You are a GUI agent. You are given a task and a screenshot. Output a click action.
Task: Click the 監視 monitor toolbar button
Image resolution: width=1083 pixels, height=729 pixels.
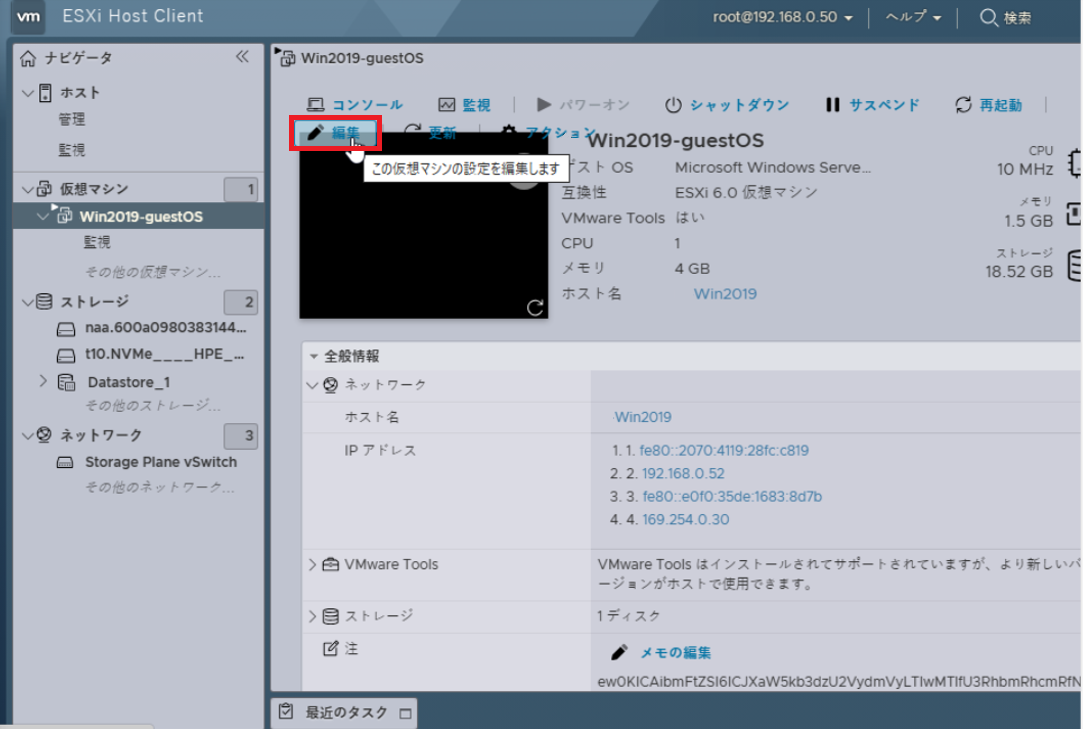[465, 104]
